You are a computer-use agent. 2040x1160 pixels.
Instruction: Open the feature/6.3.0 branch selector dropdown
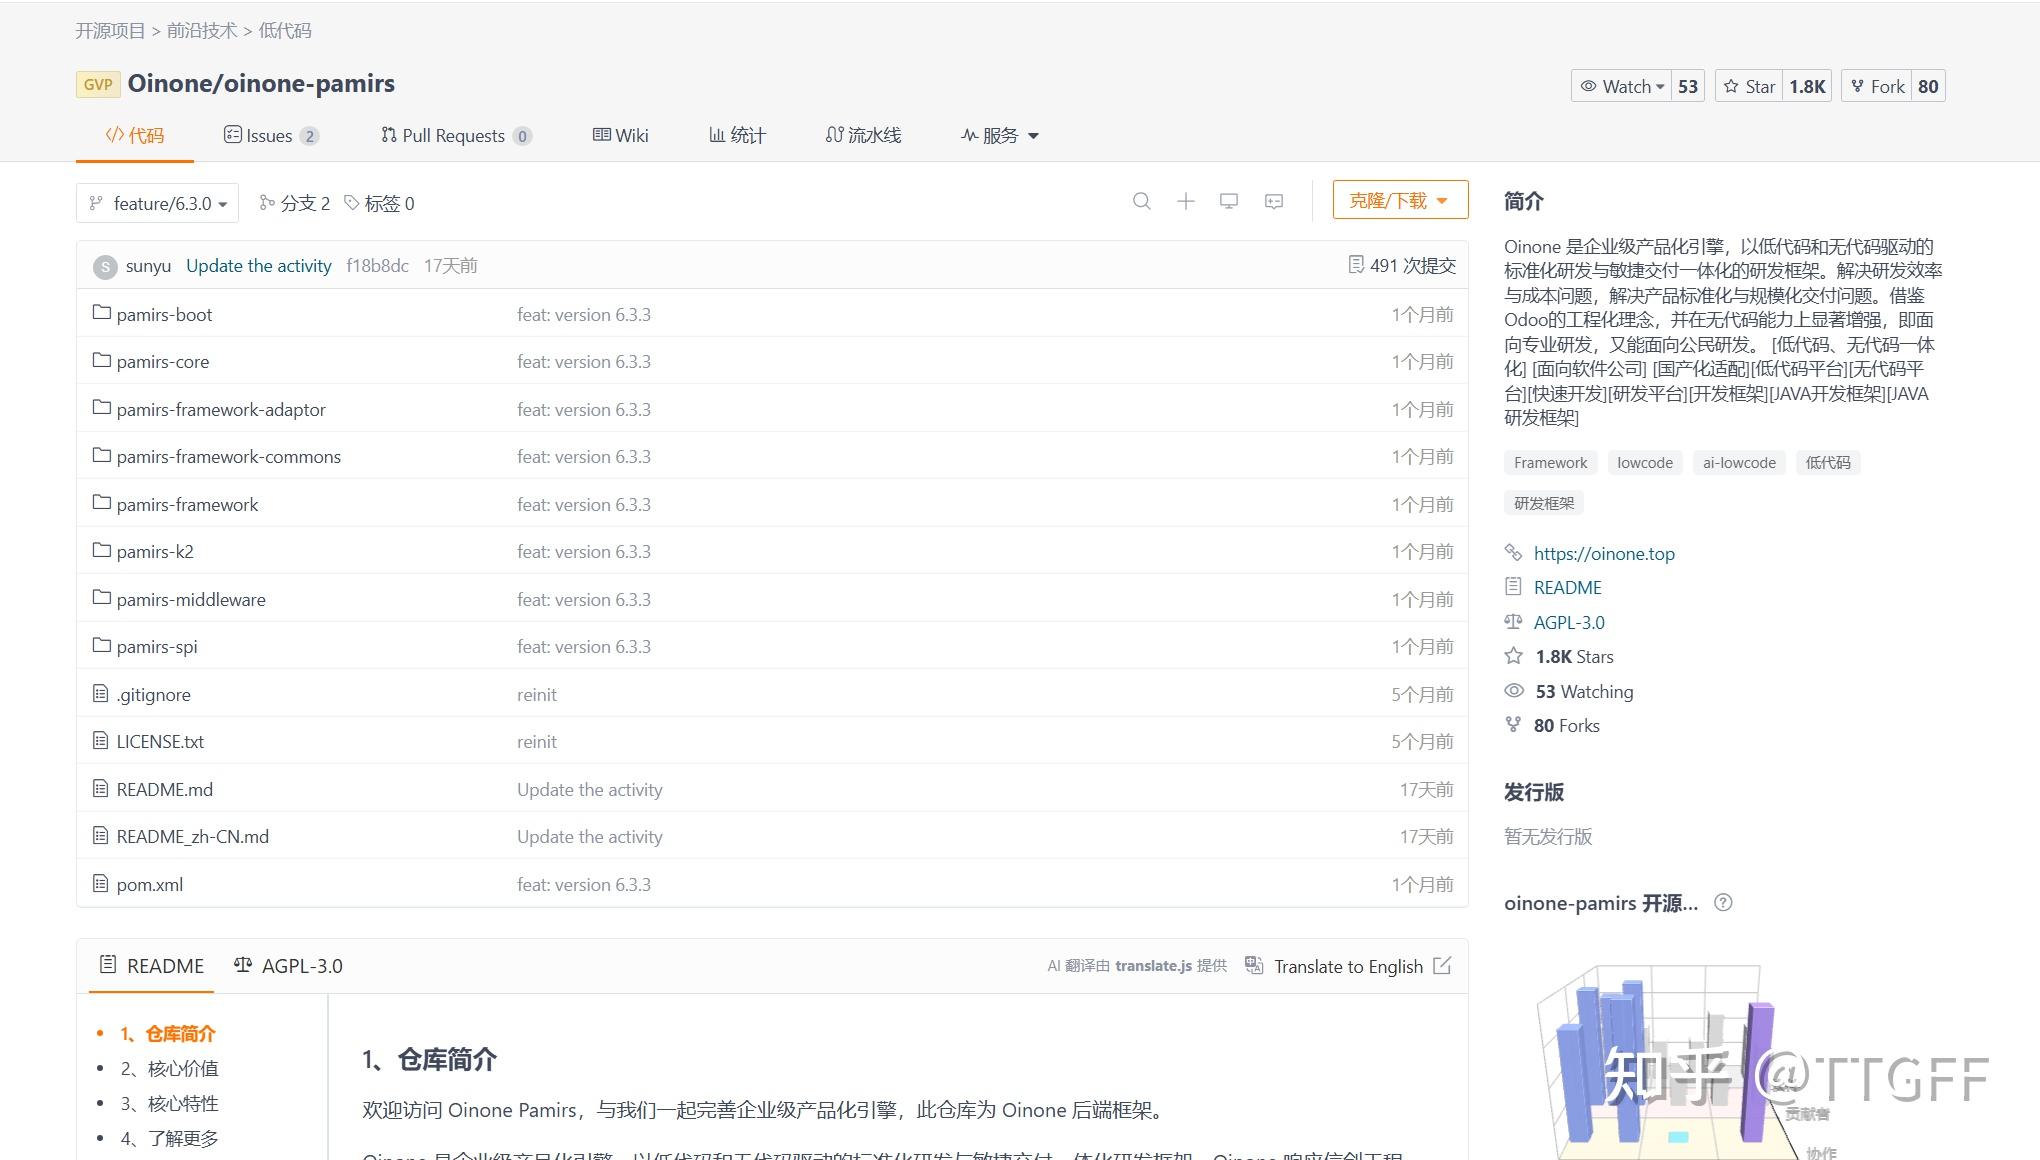coord(157,203)
